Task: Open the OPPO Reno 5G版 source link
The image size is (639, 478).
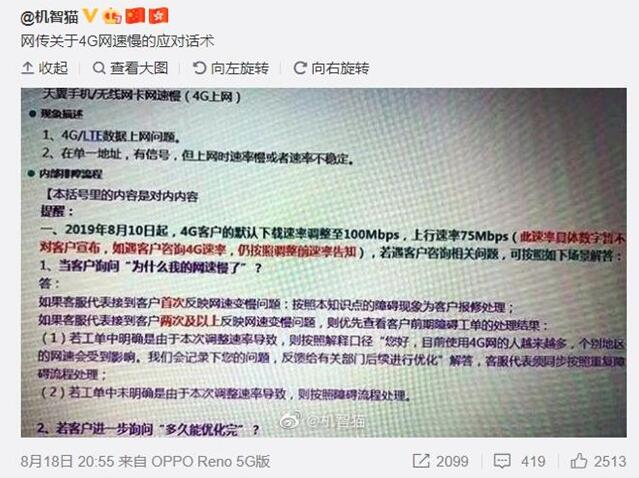Action: (211, 461)
